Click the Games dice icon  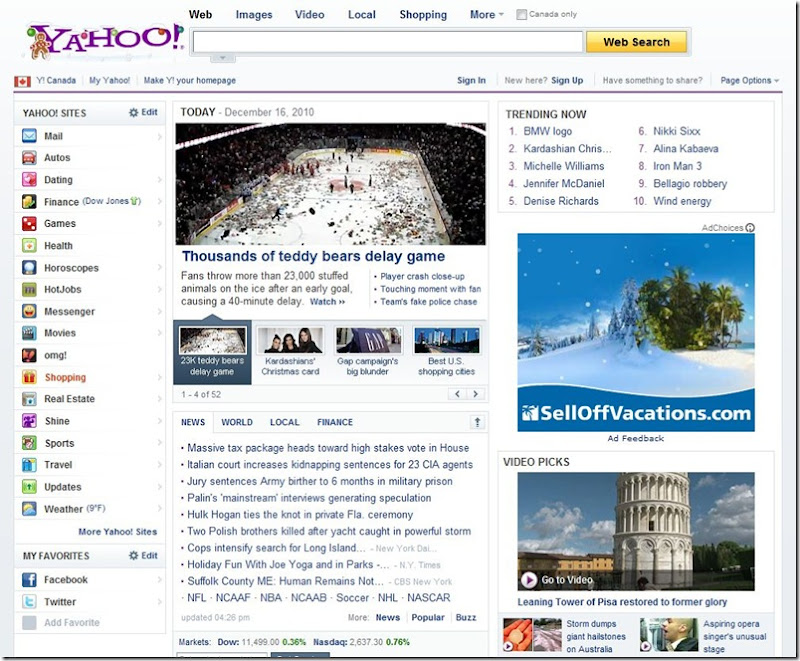click(x=29, y=223)
